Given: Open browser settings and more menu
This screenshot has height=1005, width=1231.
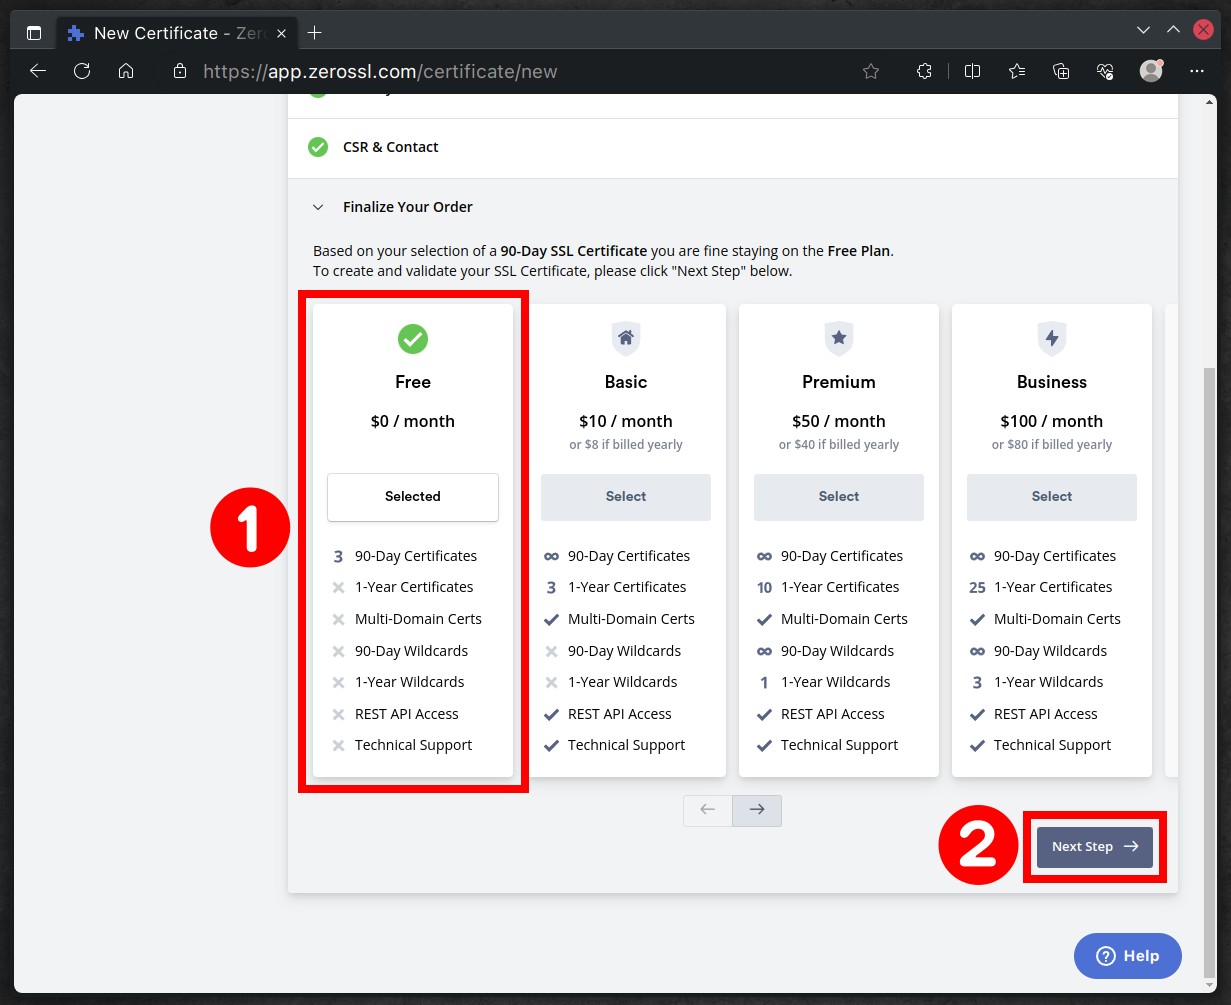Looking at the screenshot, I should pos(1197,71).
